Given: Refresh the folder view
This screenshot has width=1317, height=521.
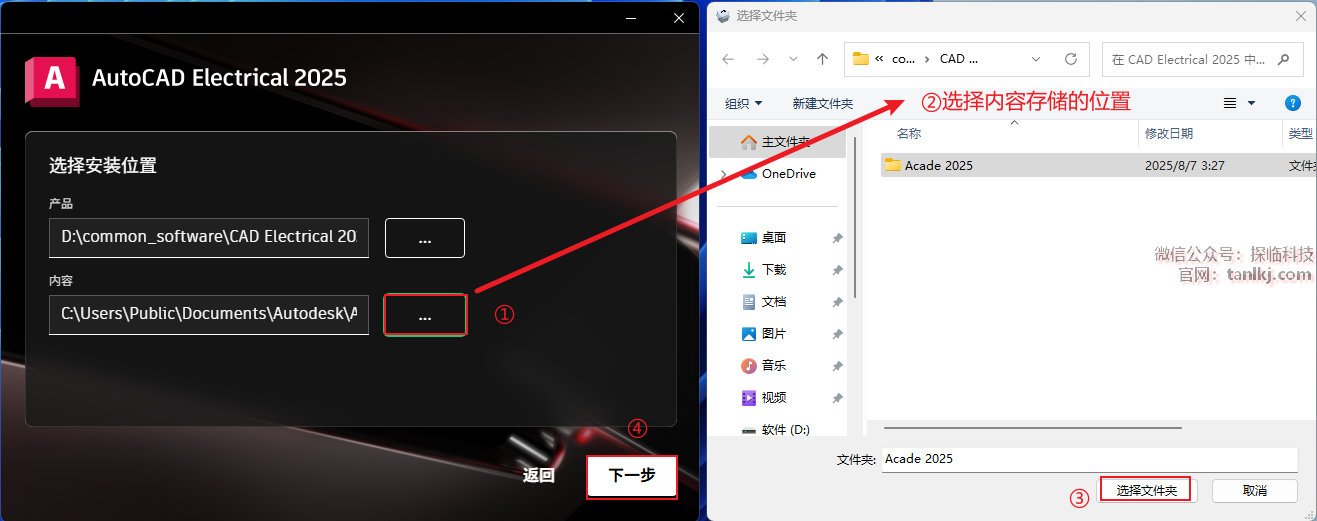Looking at the screenshot, I should (x=1071, y=59).
